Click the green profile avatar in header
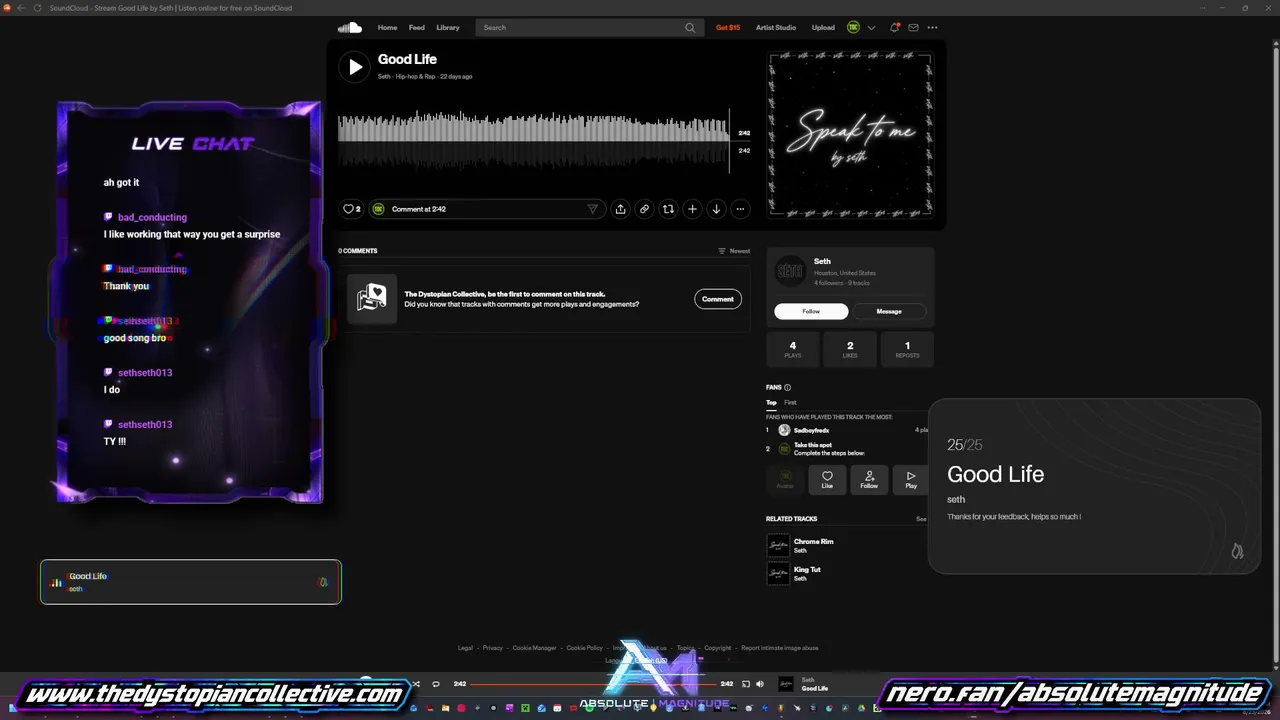 point(854,28)
